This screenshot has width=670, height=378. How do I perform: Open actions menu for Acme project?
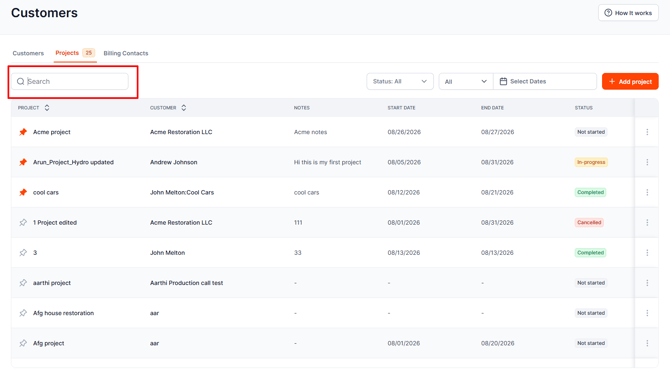647,132
